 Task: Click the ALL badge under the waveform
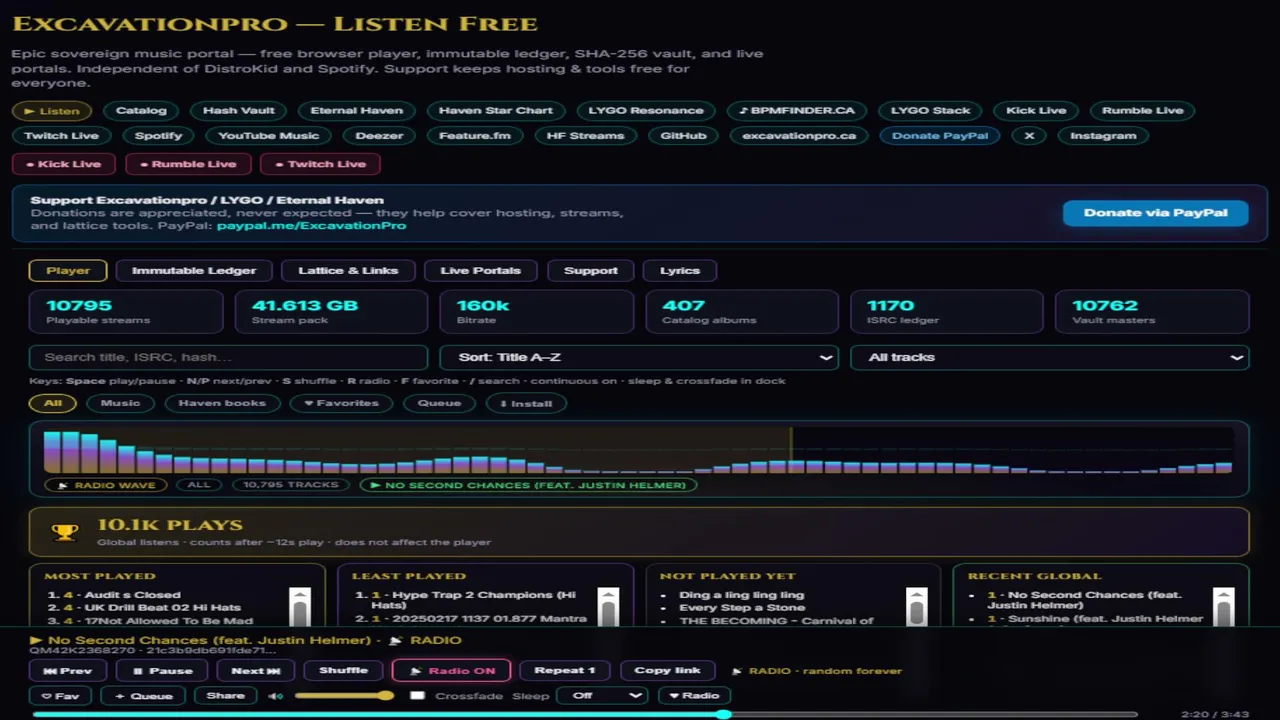coord(199,485)
